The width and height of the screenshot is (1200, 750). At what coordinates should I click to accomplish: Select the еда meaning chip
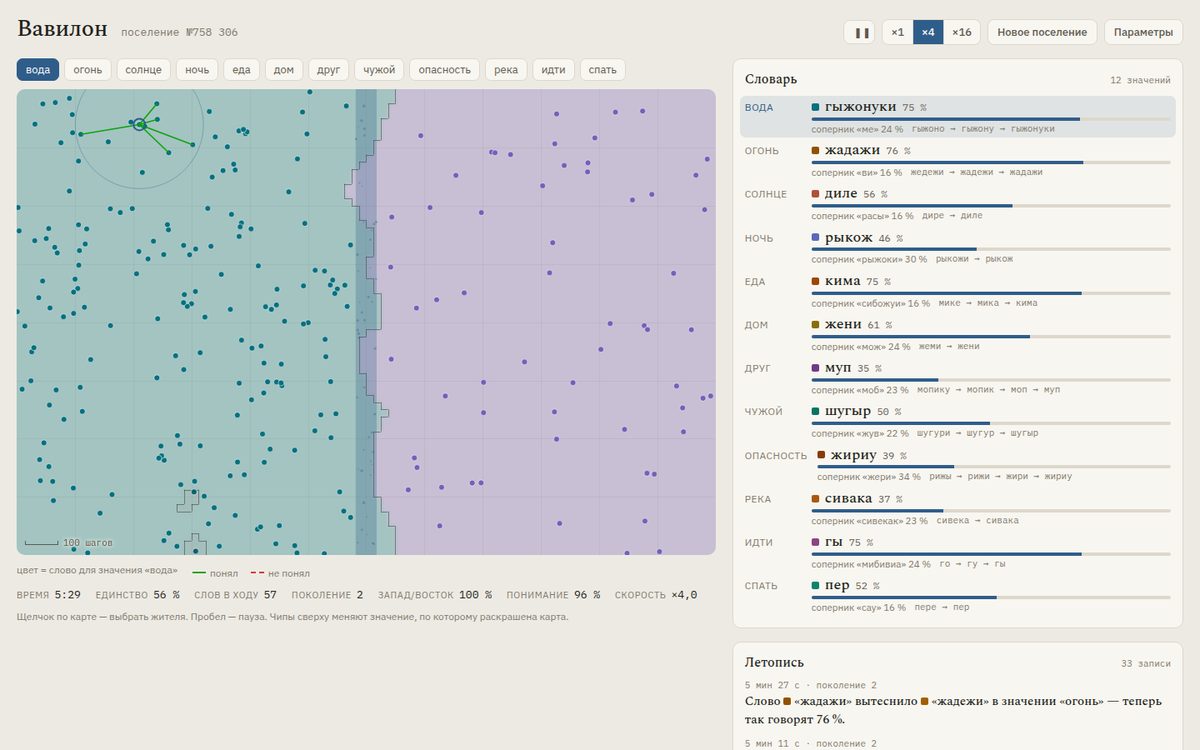click(242, 70)
